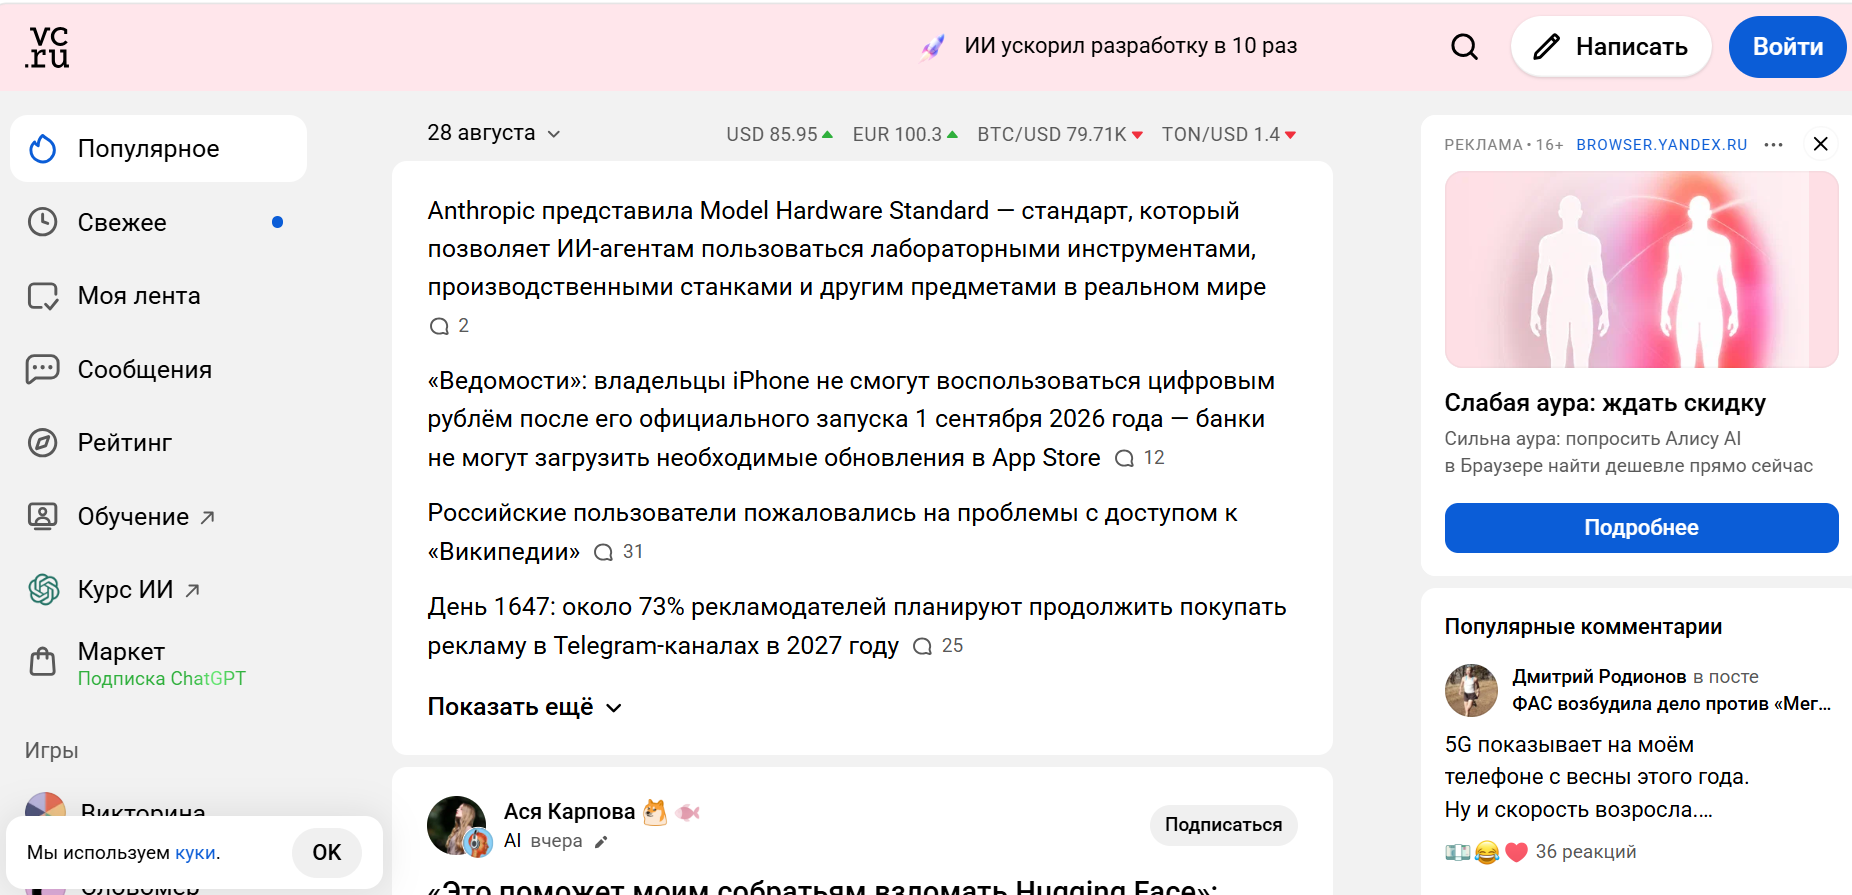Open the 5G comment text

tap(1596, 777)
